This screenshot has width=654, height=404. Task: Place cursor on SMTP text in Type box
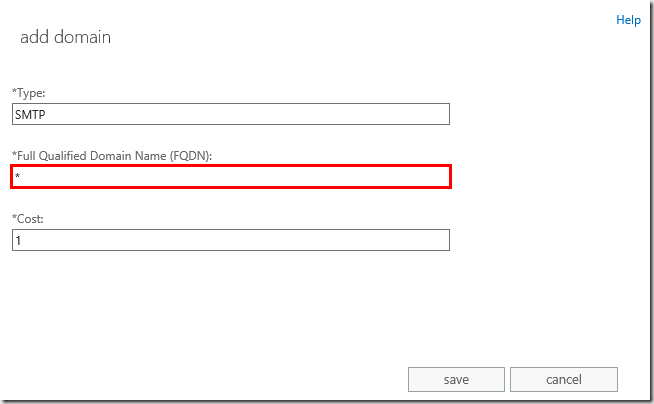click(x=30, y=115)
